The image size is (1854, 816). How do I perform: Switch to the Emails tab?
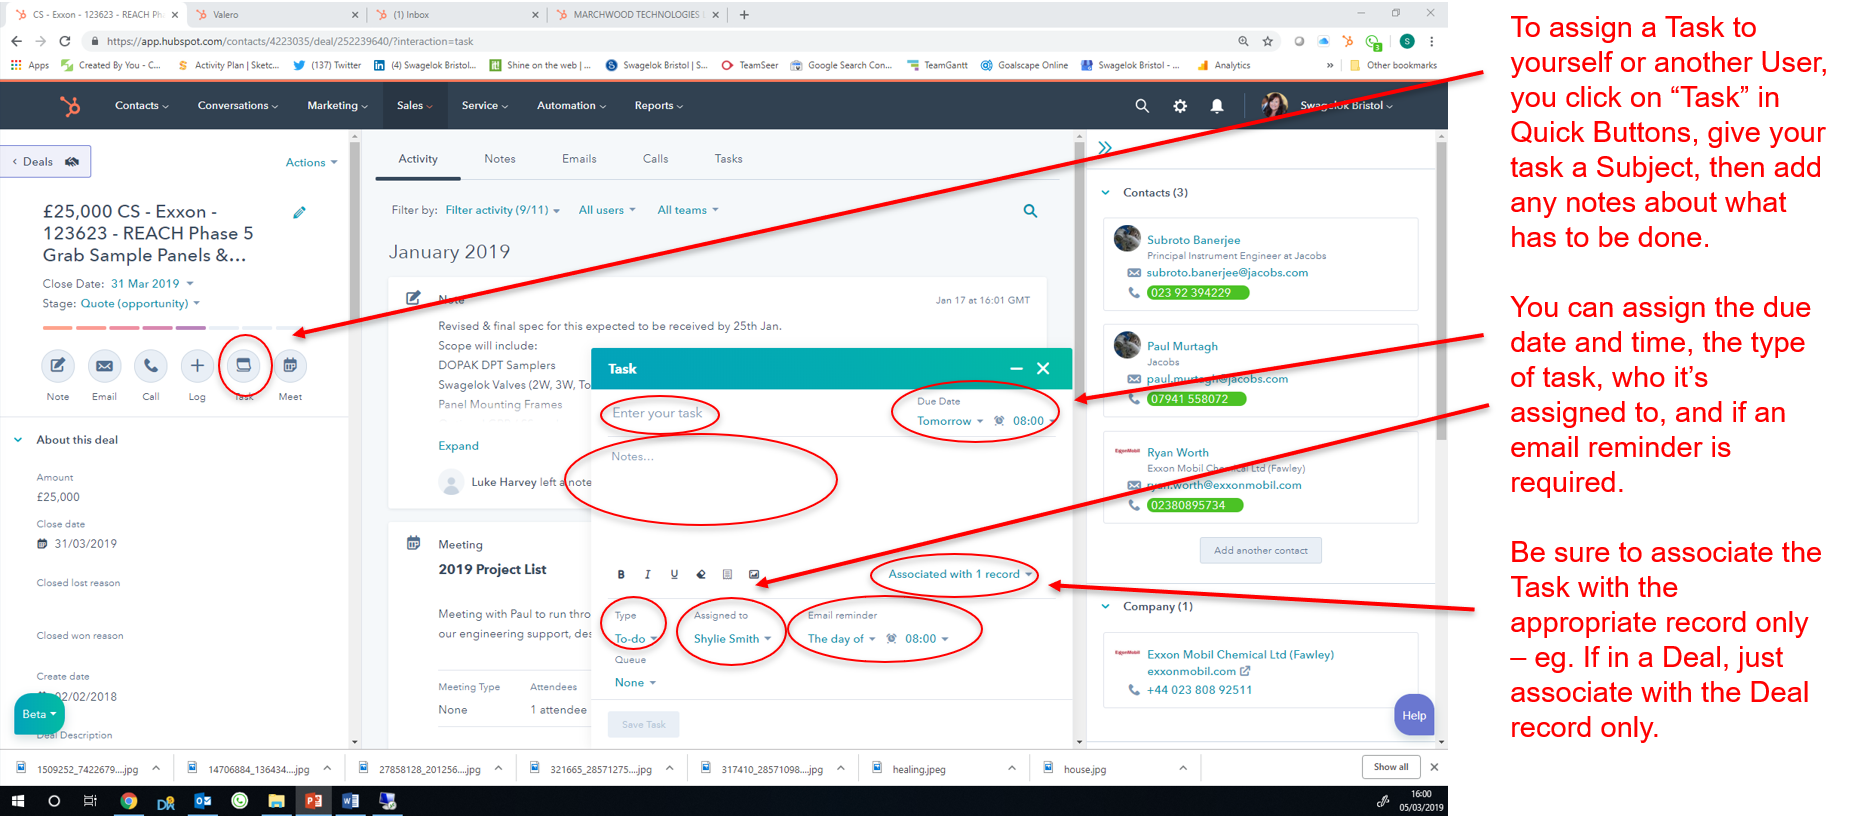pos(579,159)
